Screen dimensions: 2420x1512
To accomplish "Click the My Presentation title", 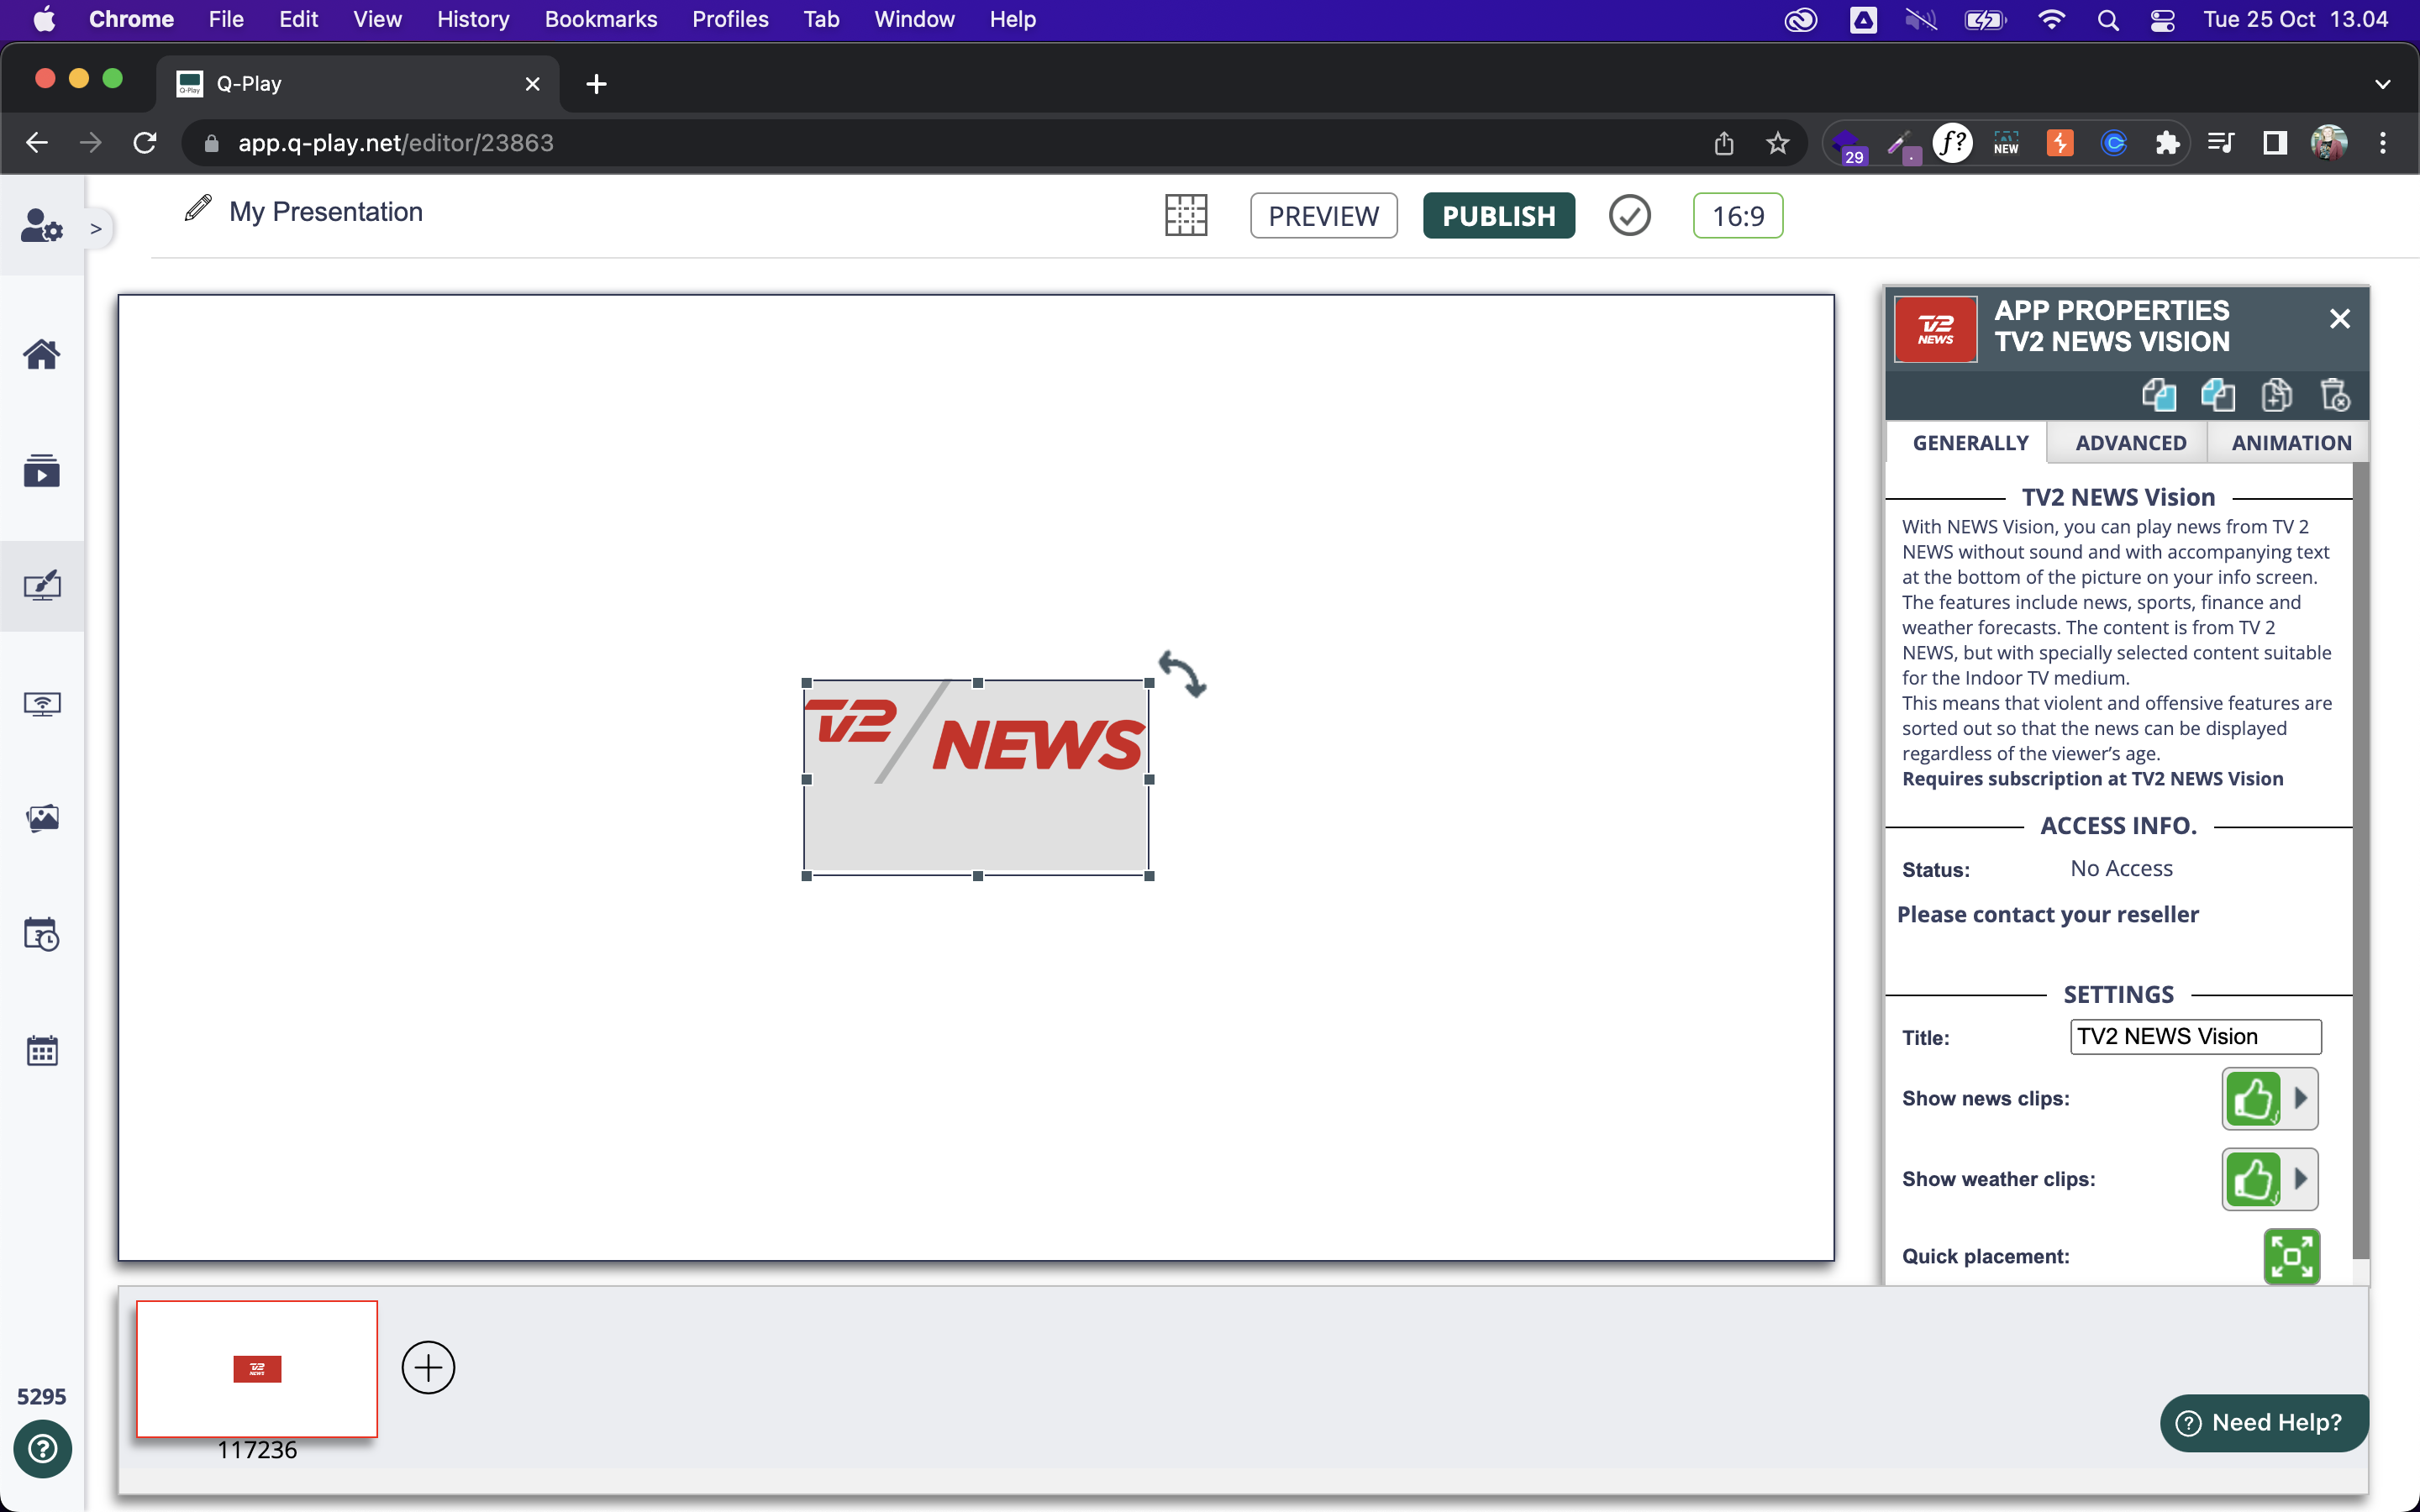I will 326,212.
